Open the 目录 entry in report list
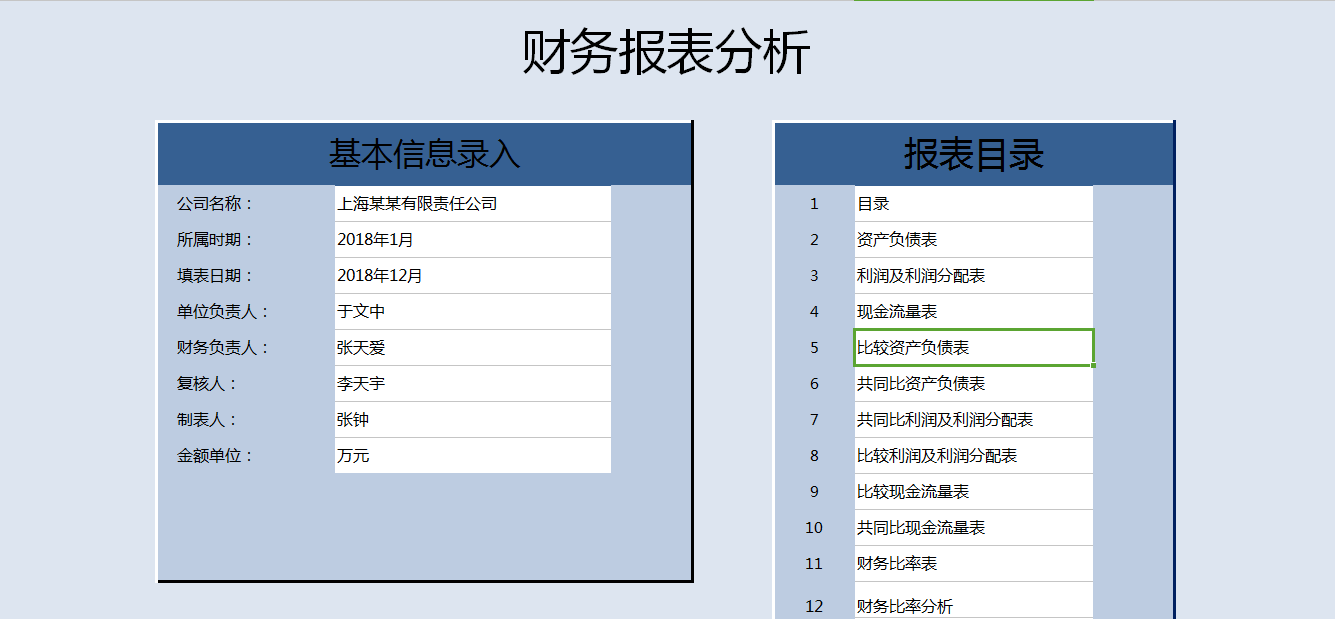The width and height of the screenshot is (1335, 619). click(x=974, y=204)
